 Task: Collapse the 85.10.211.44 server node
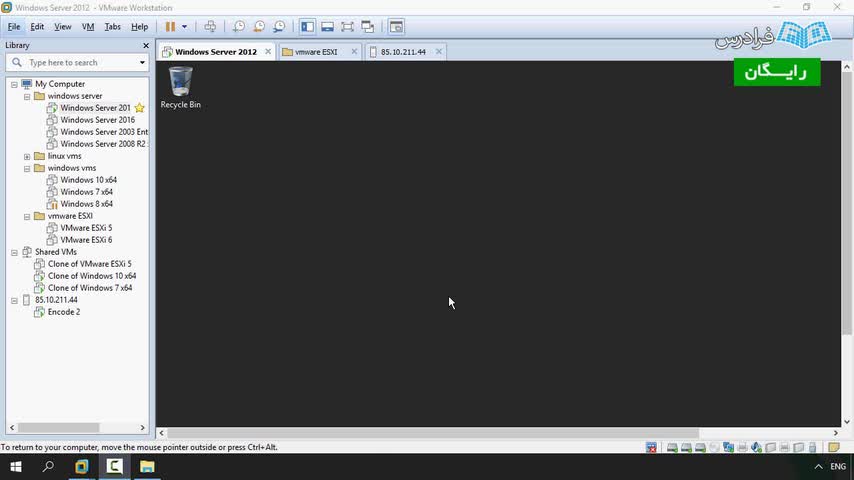(14, 300)
